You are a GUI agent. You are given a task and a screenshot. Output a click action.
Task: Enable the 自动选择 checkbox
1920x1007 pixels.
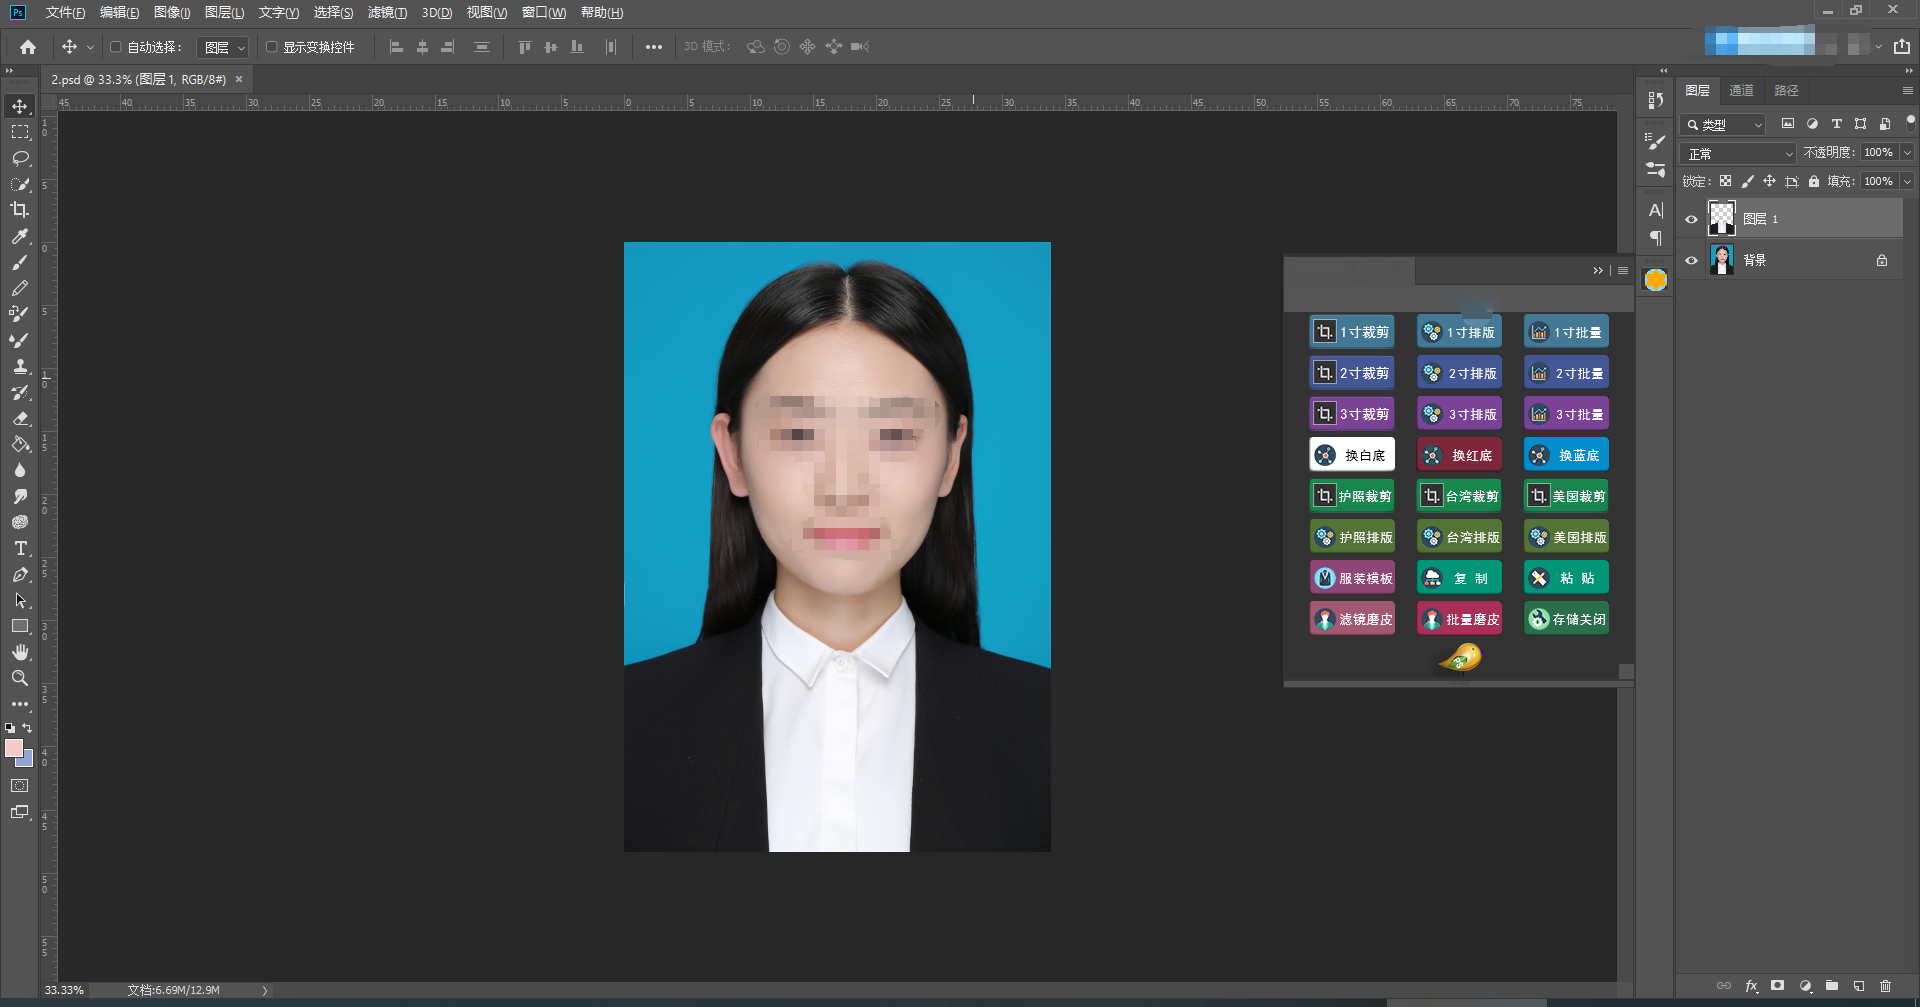(x=115, y=47)
